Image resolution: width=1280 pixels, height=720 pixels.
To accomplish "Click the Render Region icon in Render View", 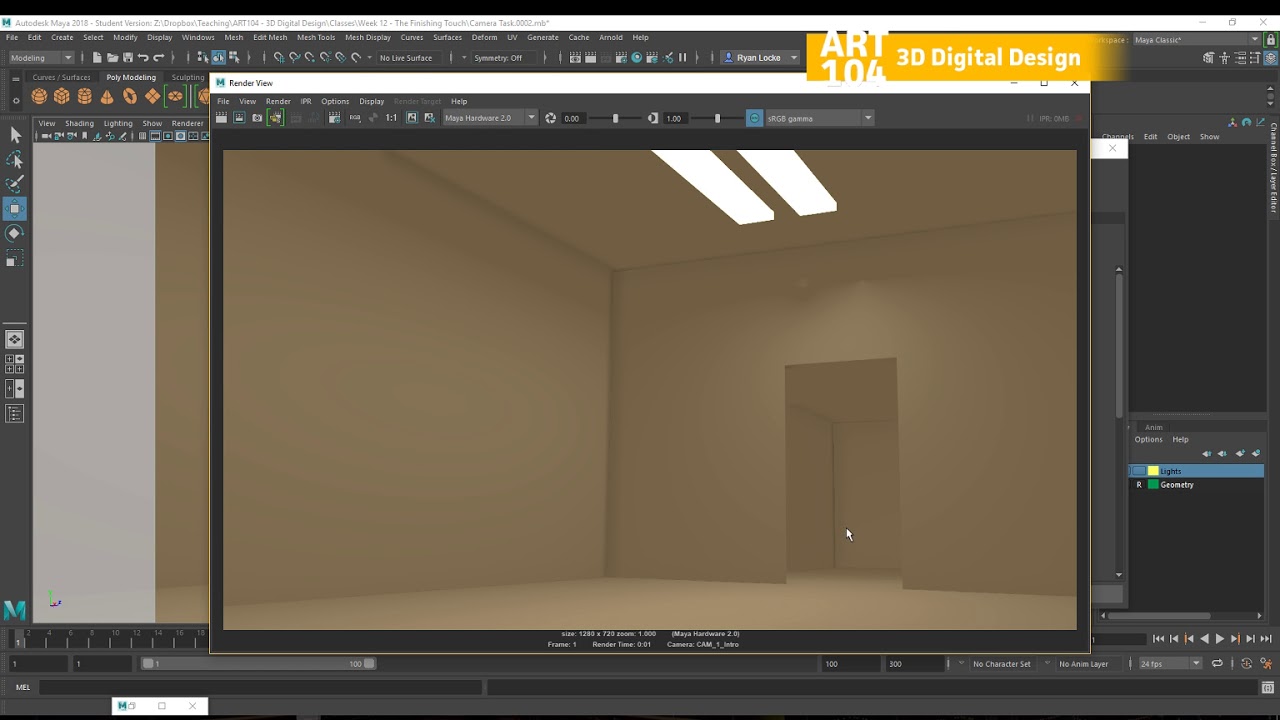I will point(239,118).
